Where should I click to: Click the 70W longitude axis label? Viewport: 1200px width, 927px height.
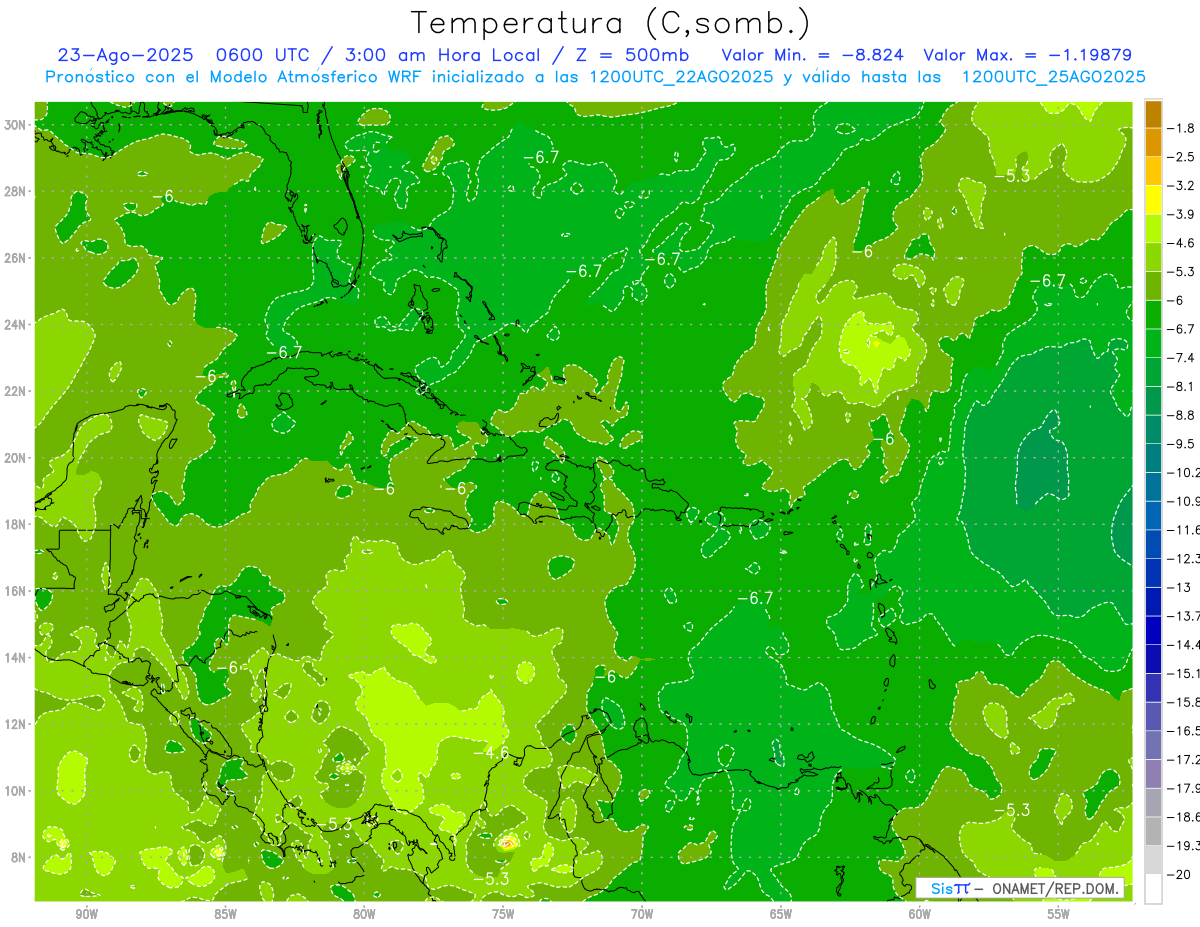[x=642, y=915]
